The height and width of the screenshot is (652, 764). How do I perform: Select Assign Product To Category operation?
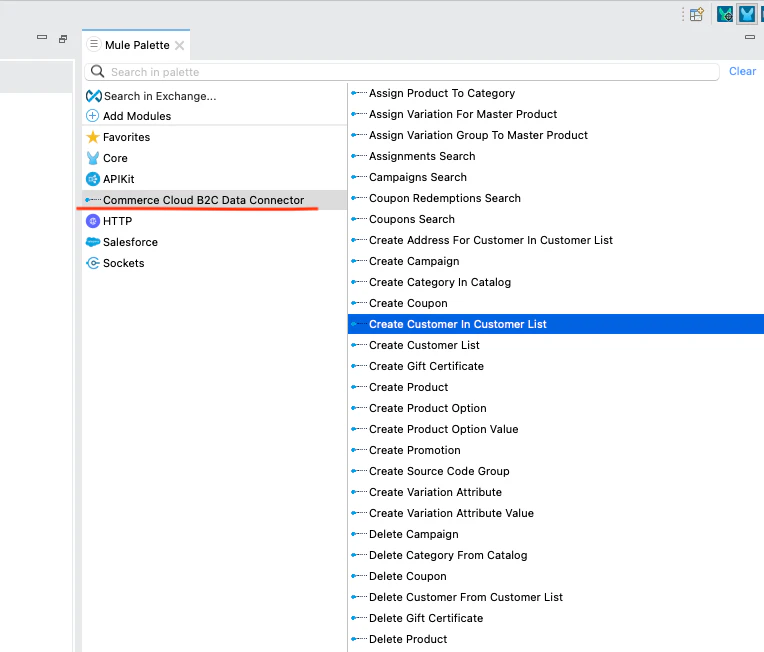click(441, 93)
